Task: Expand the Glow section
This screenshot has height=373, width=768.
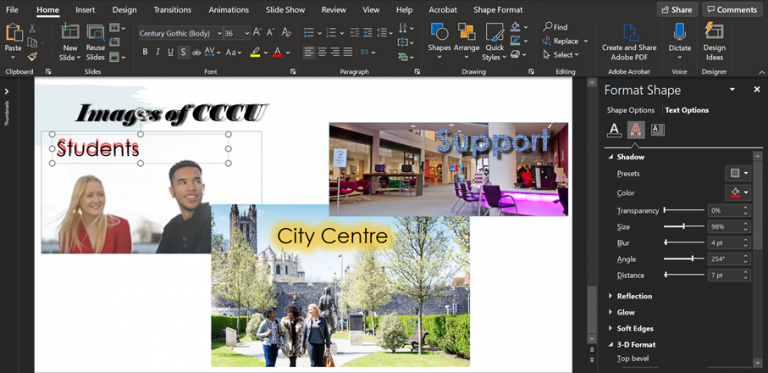Action: [611, 312]
